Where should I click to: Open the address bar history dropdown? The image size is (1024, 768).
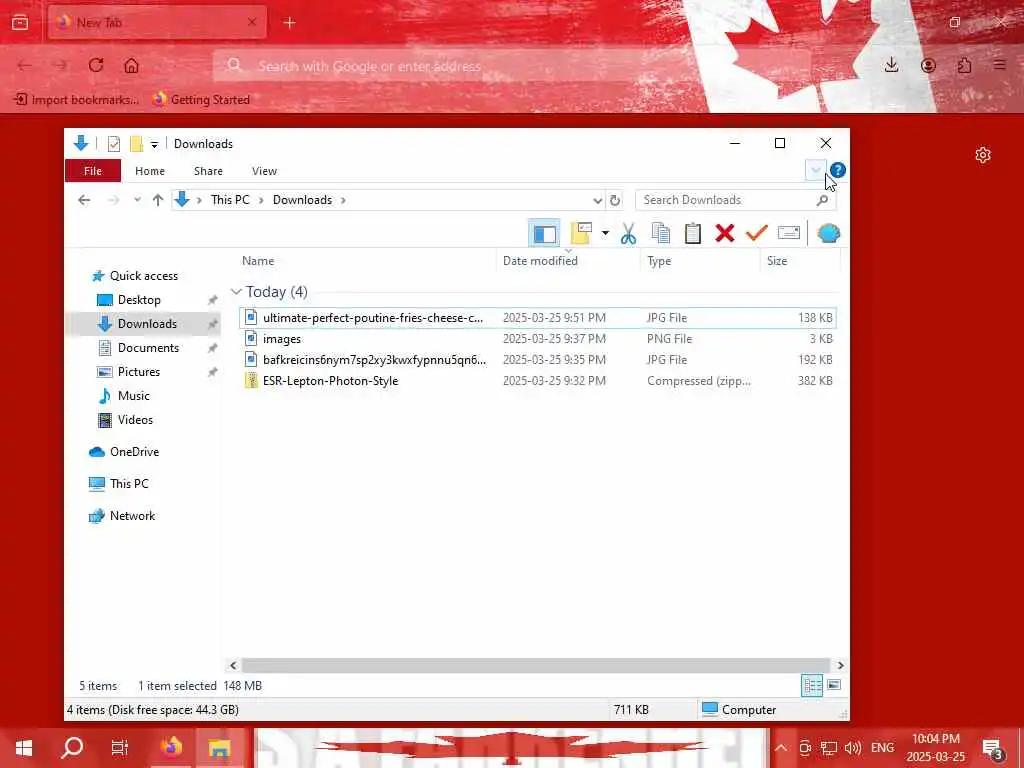597,200
